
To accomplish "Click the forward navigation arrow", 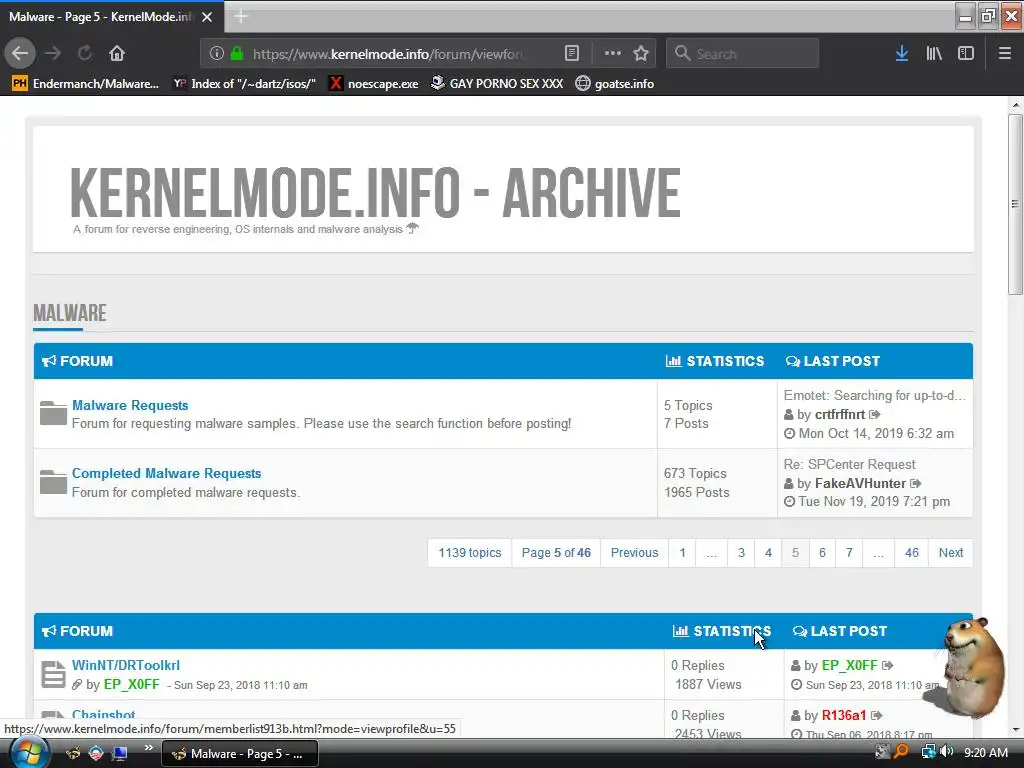I will (53, 54).
